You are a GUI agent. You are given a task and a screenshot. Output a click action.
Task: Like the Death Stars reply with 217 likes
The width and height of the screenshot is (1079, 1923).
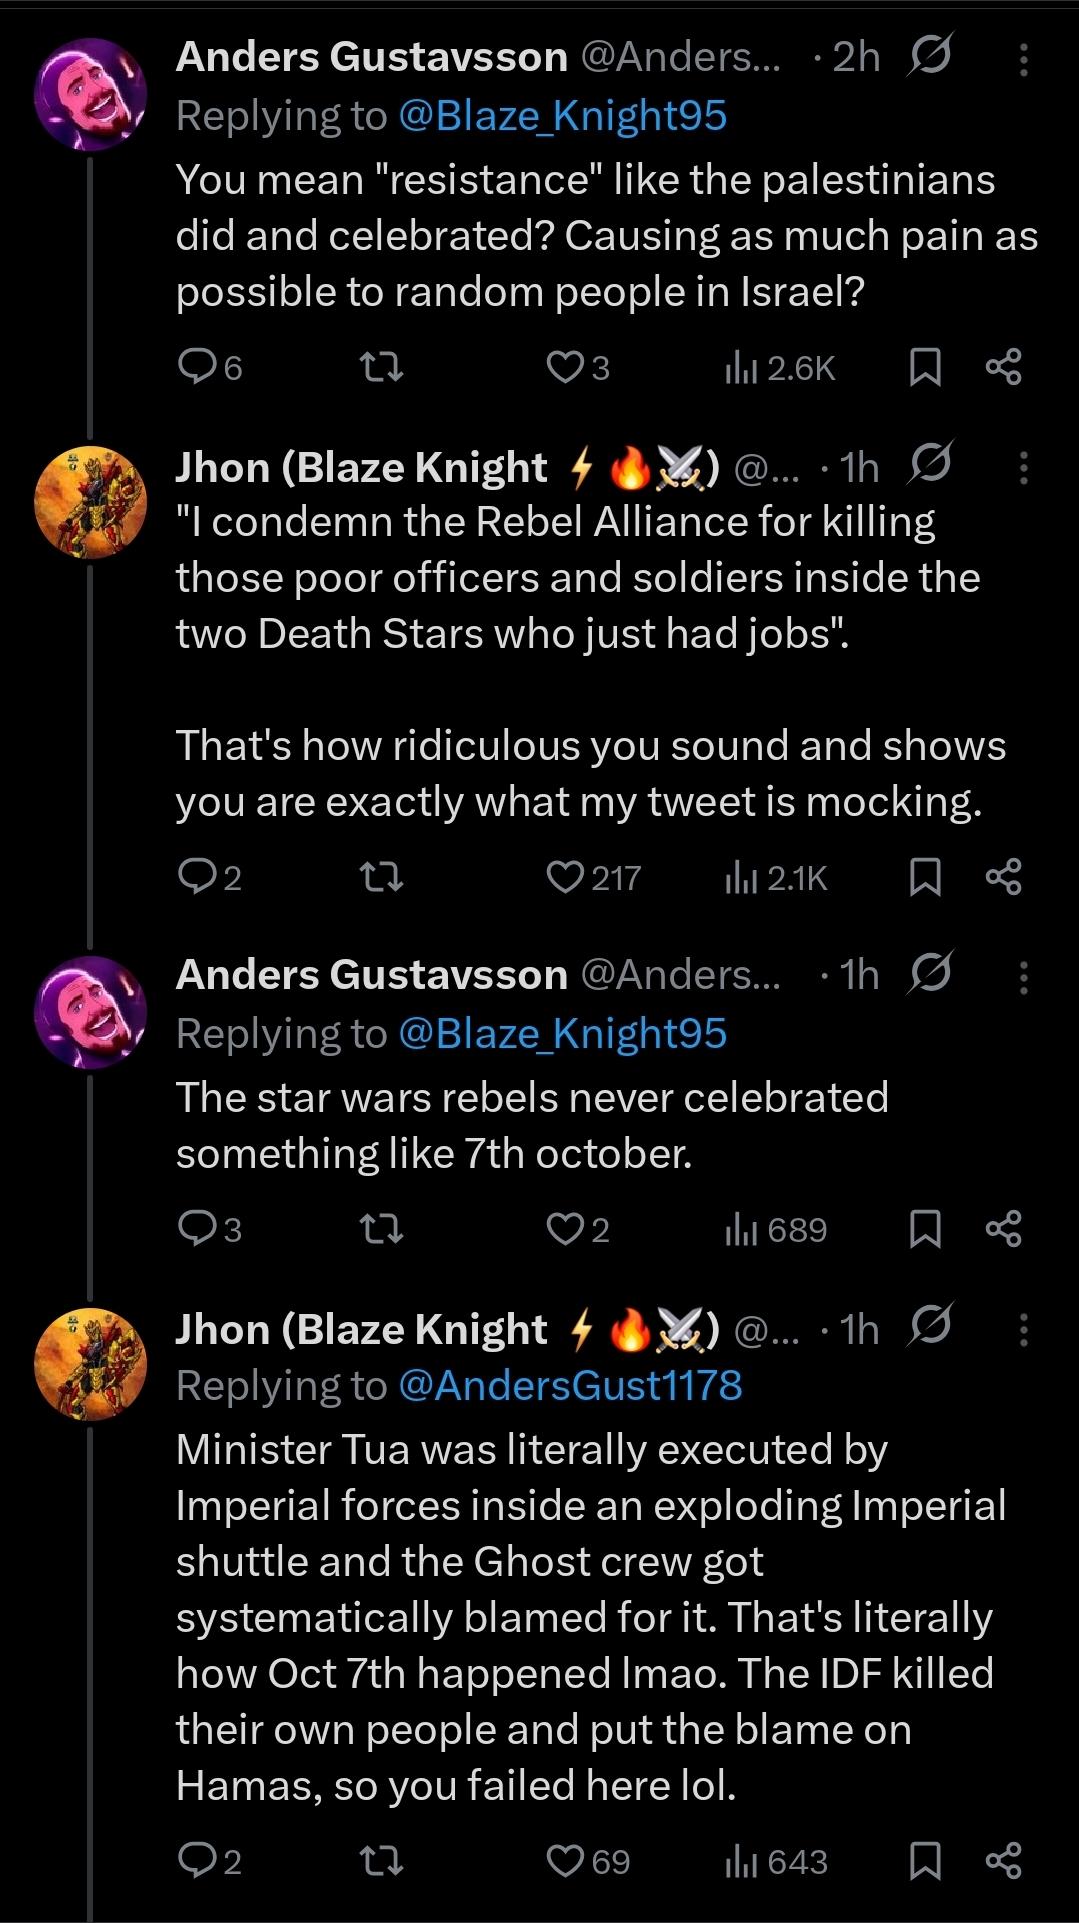[x=565, y=878]
